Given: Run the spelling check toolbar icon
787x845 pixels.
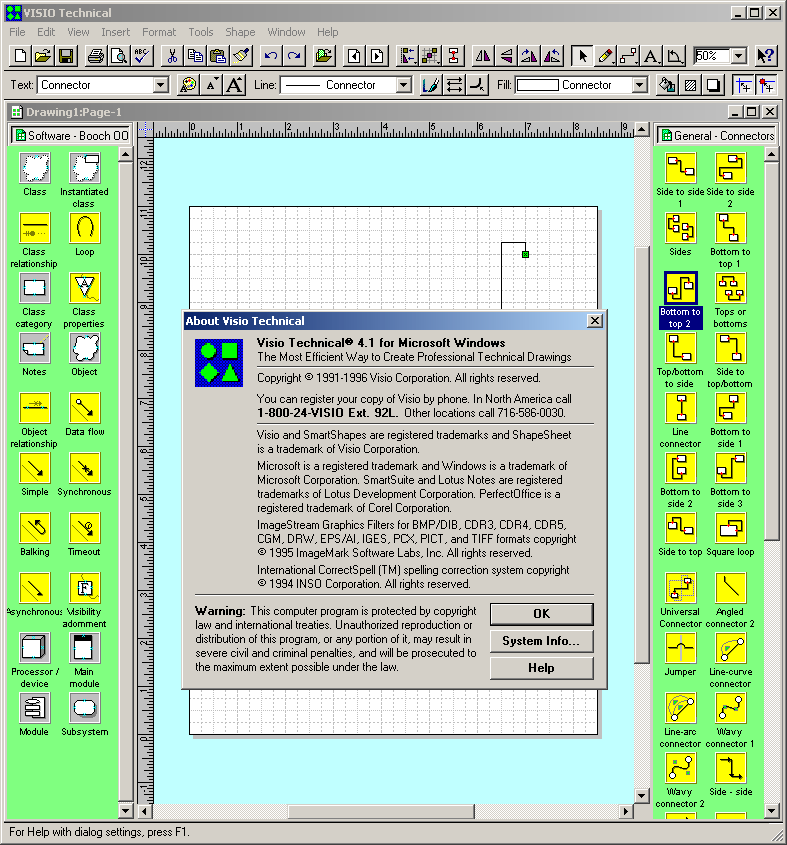Looking at the screenshot, I should (142, 56).
